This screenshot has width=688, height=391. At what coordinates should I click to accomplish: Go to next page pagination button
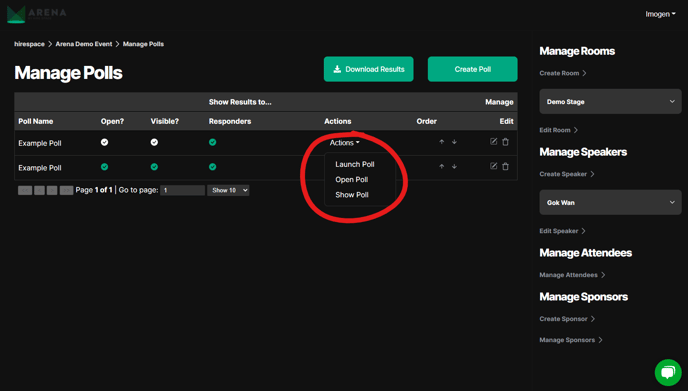(x=52, y=190)
